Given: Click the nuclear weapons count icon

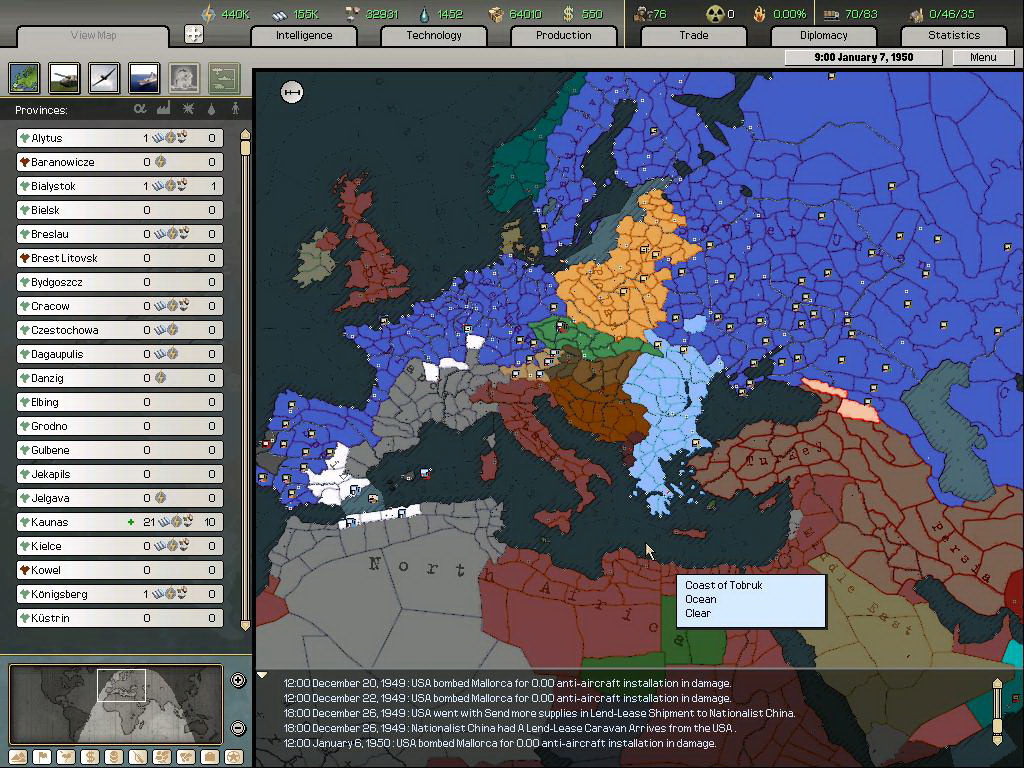Looking at the screenshot, I should tap(715, 14).
